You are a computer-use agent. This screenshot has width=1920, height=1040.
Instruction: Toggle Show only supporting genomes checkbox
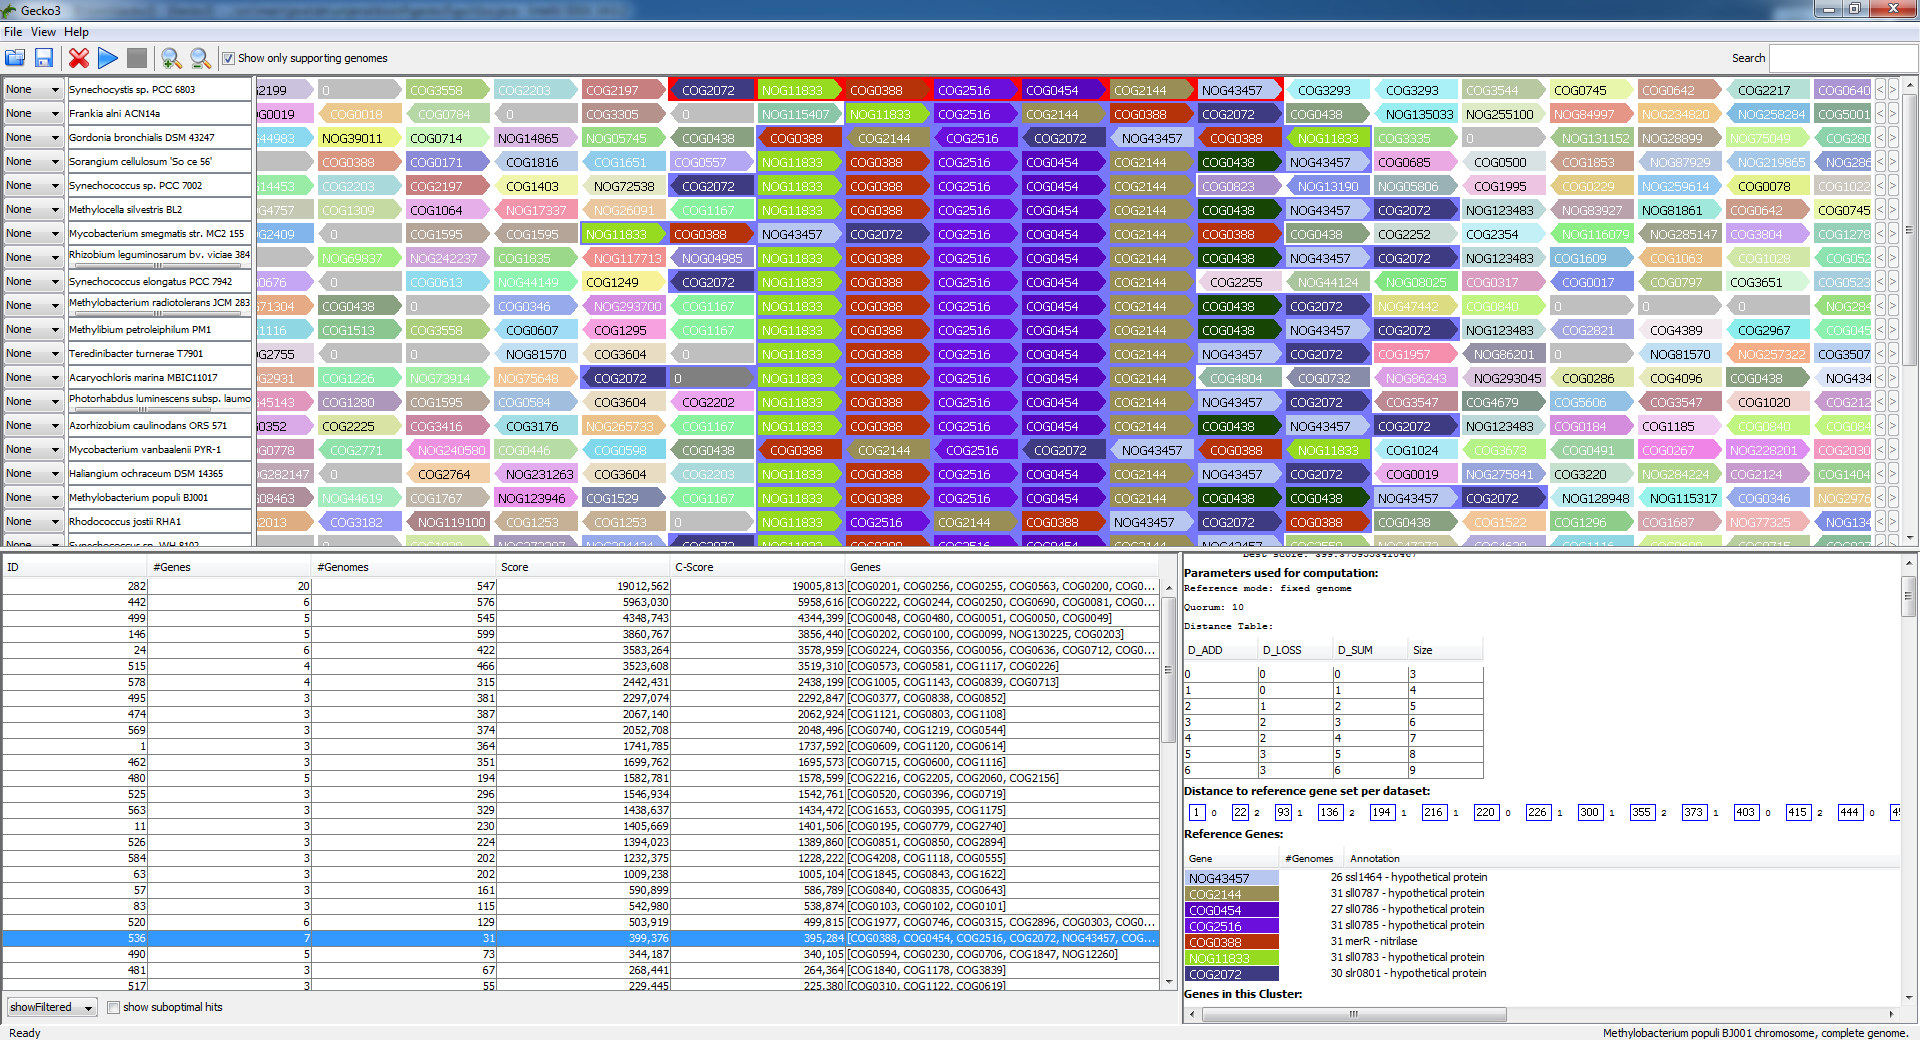228,58
